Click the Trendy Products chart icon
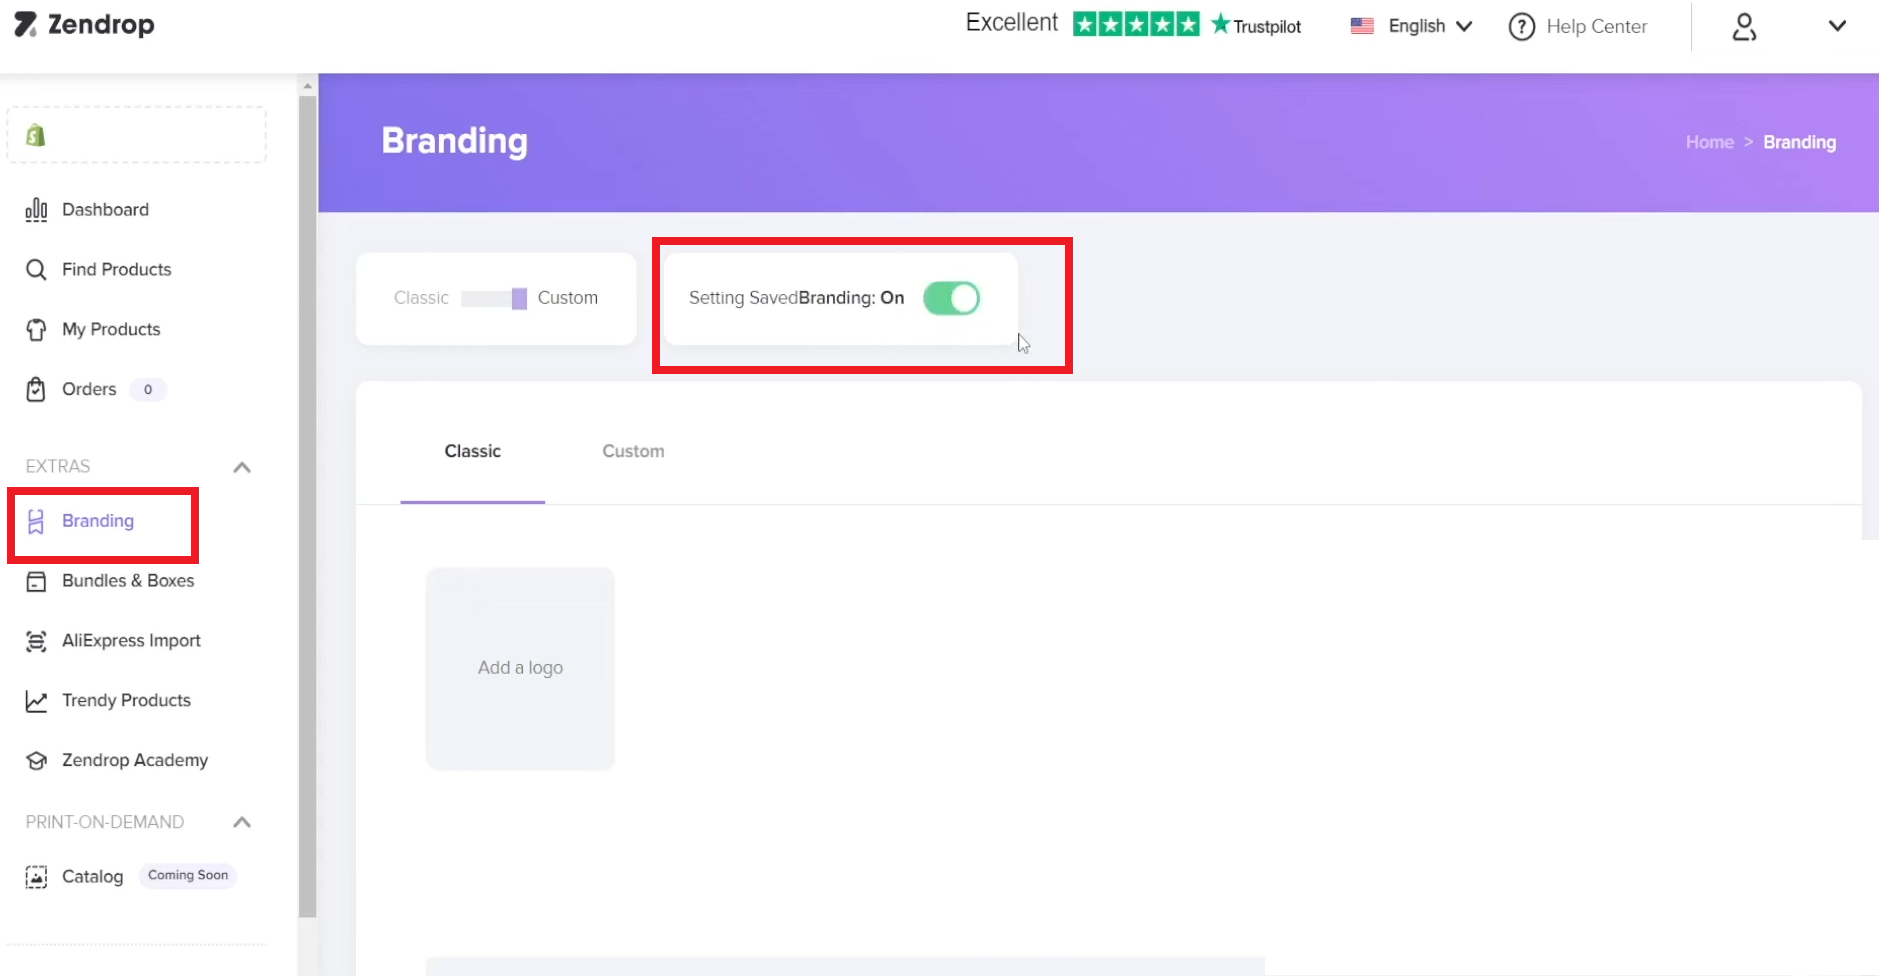 click(x=36, y=701)
